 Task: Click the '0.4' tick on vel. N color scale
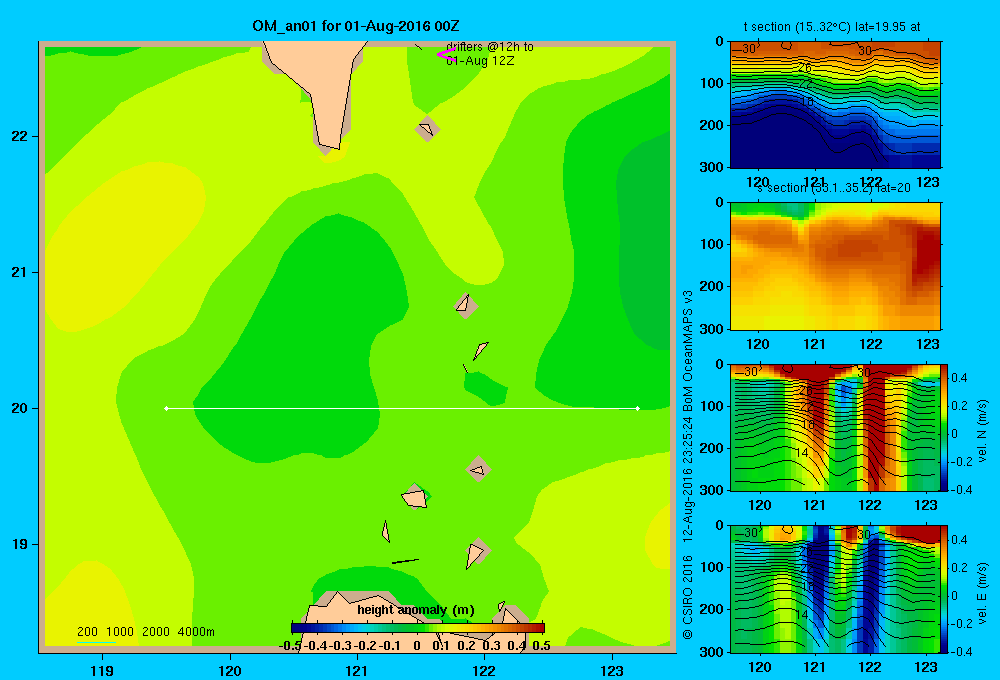tap(960, 378)
